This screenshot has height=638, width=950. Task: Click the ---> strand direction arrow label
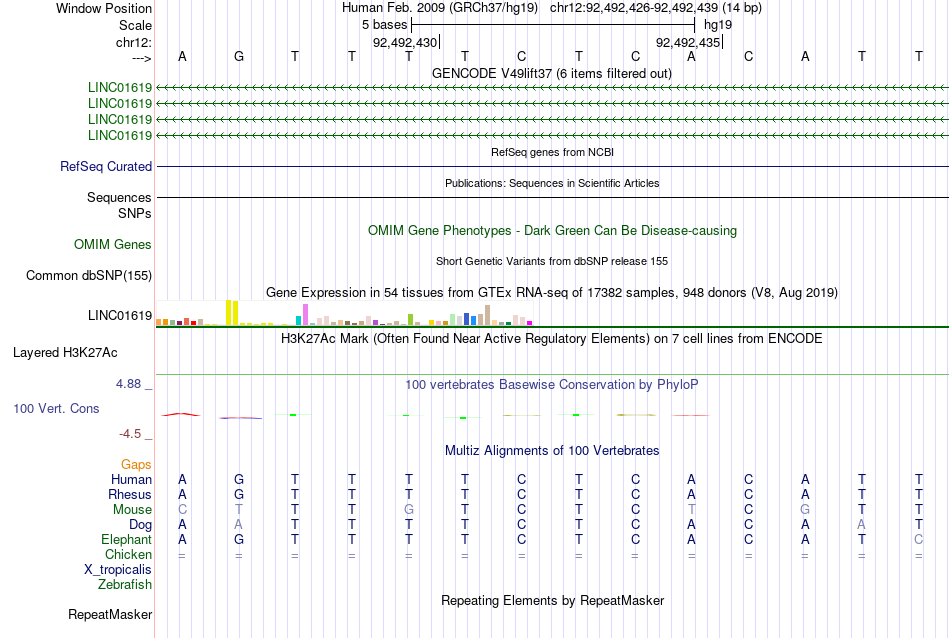pos(142,58)
